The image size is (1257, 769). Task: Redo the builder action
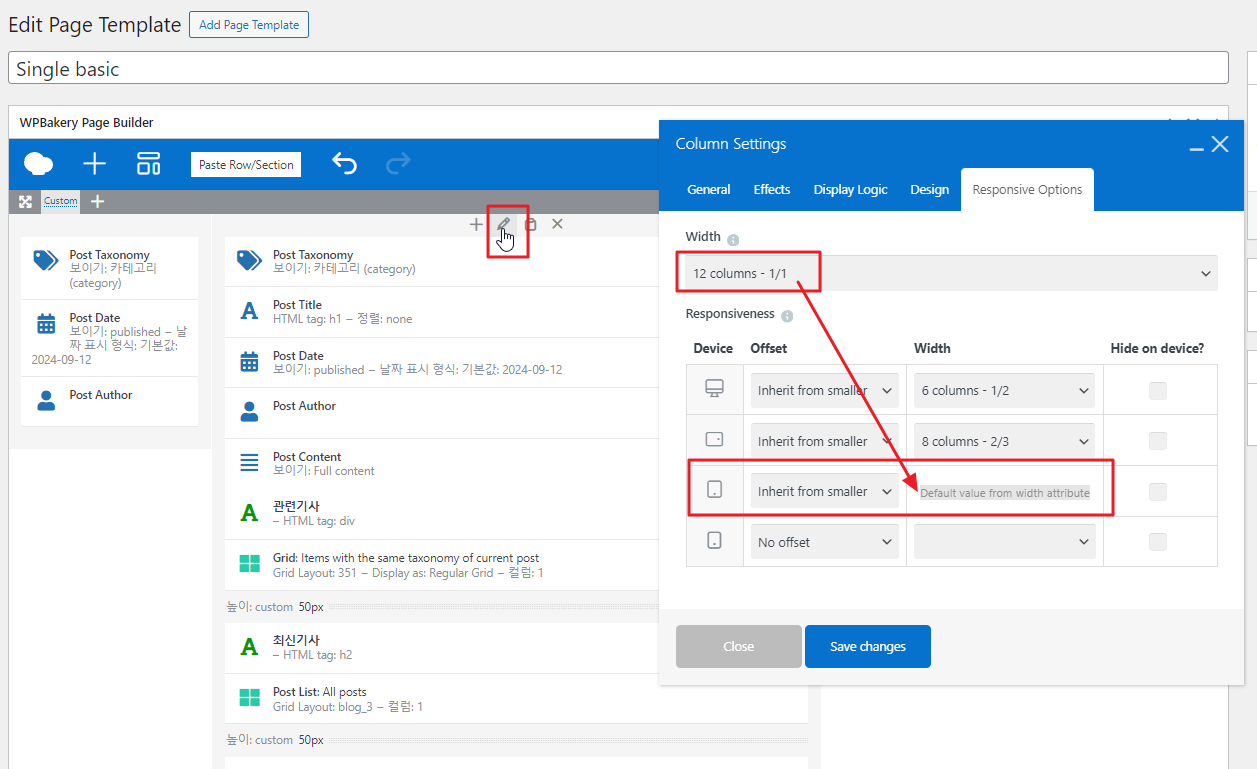click(x=398, y=164)
